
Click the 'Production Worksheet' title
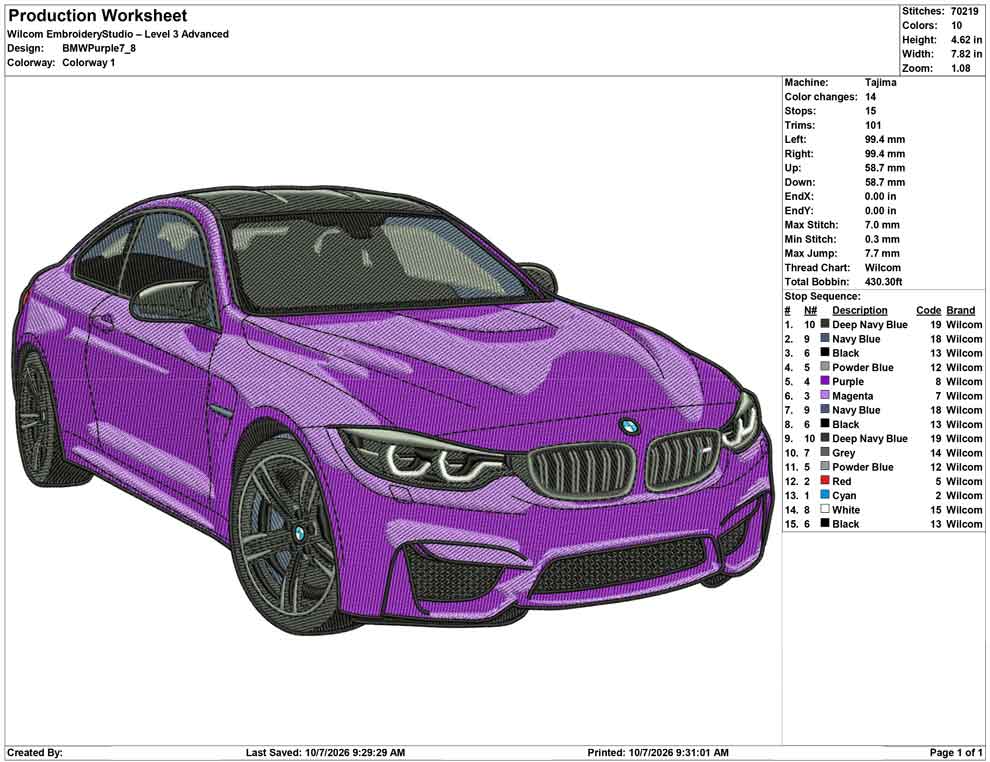[x=97, y=15]
